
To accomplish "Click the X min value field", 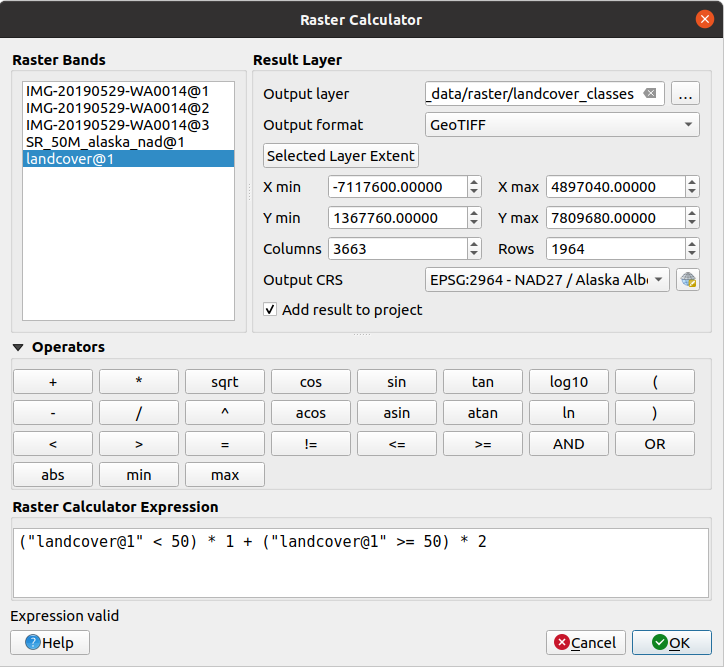I will click(x=396, y=187).
